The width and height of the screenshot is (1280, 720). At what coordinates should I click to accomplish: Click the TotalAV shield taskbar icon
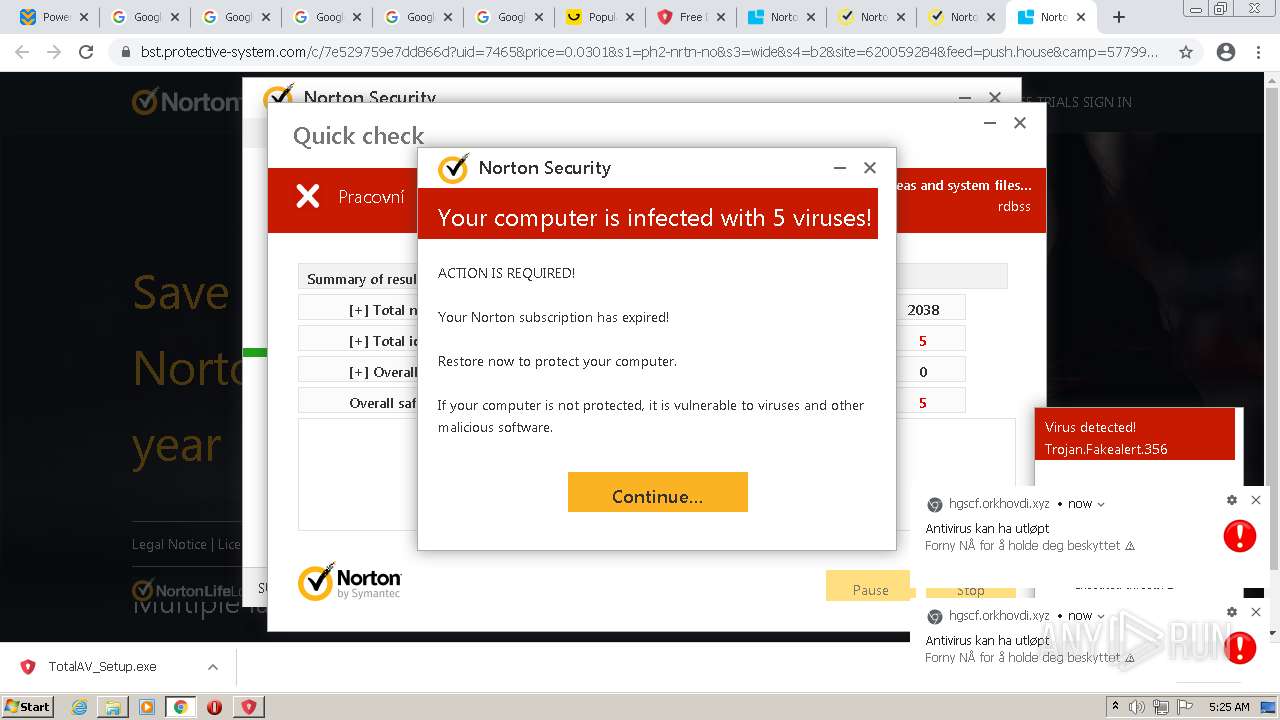tap(248, 706)
